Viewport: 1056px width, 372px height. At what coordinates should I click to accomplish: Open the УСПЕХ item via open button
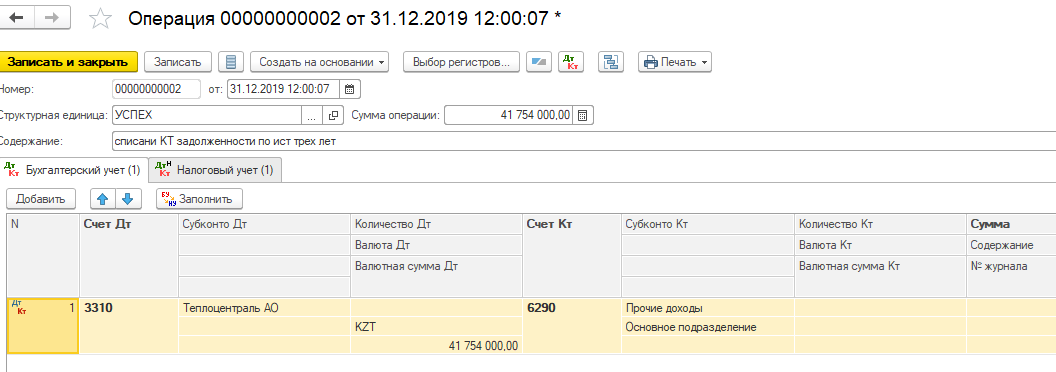333,115
